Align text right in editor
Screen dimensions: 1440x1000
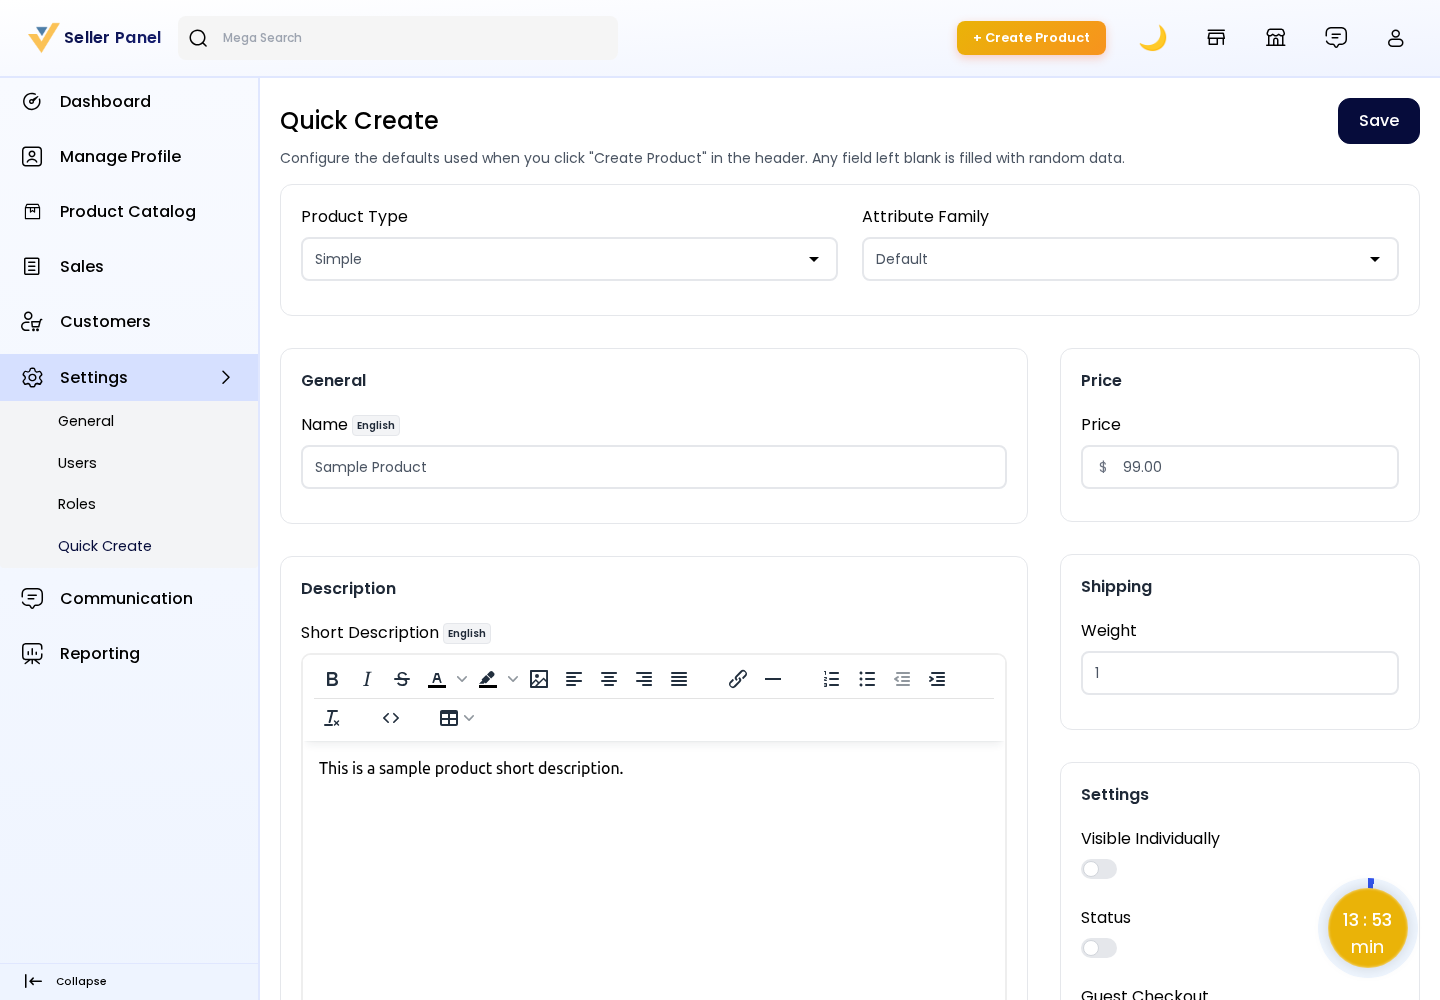tap(644, 679)
